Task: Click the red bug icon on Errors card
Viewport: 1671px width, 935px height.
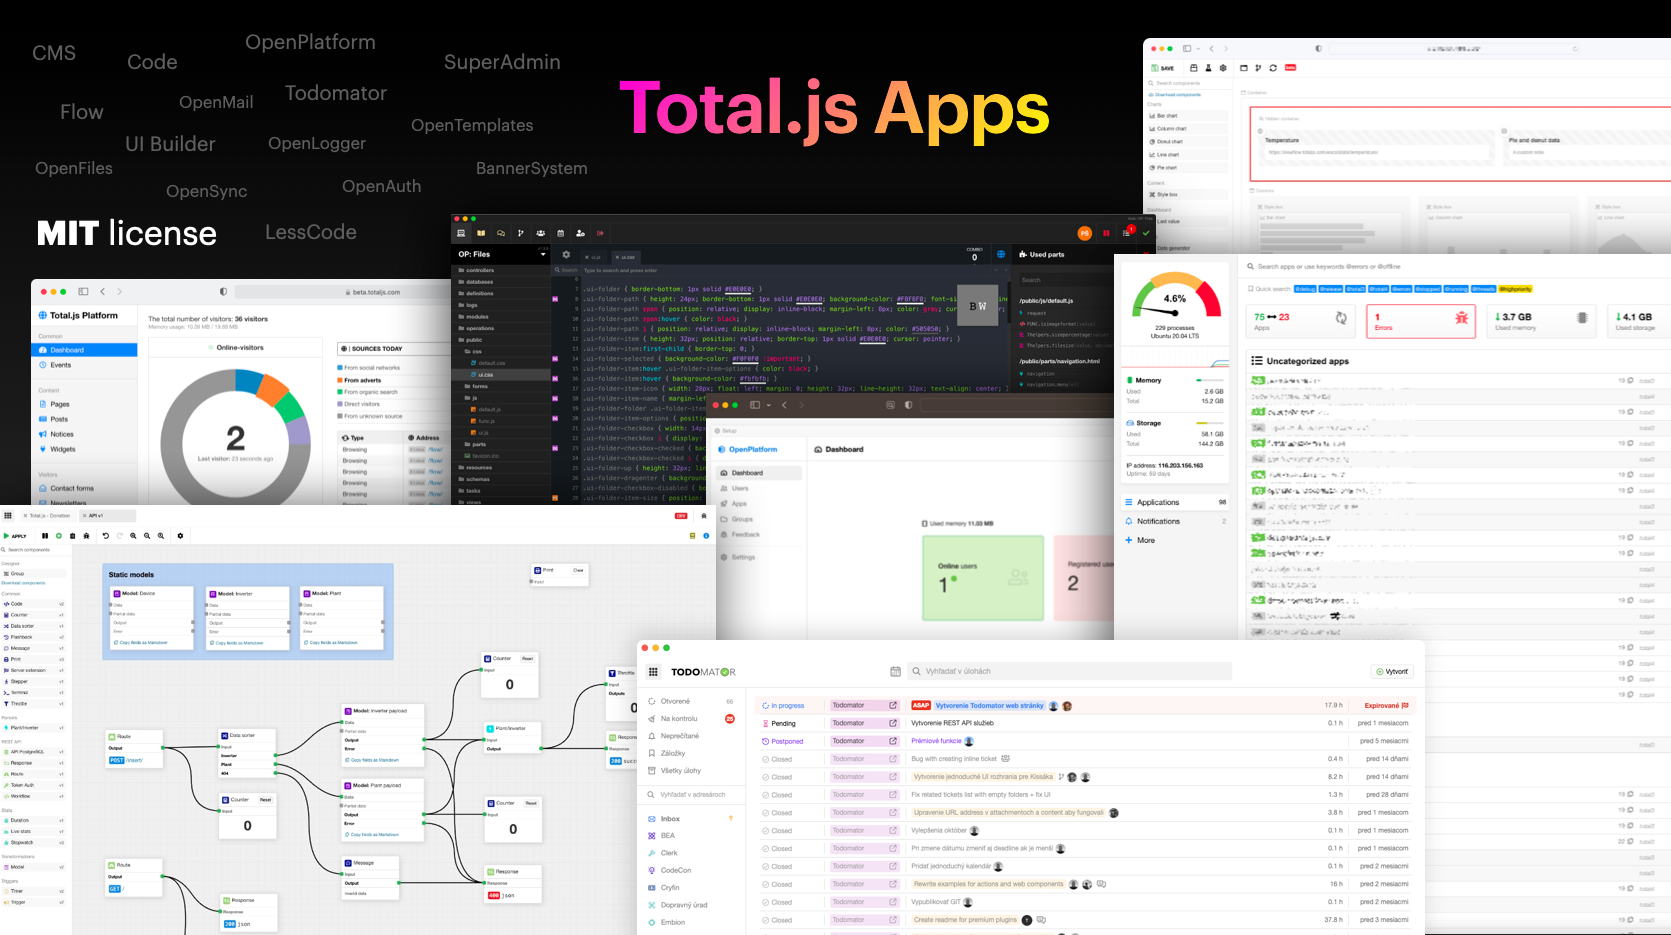Action: tap(1461, 318)
